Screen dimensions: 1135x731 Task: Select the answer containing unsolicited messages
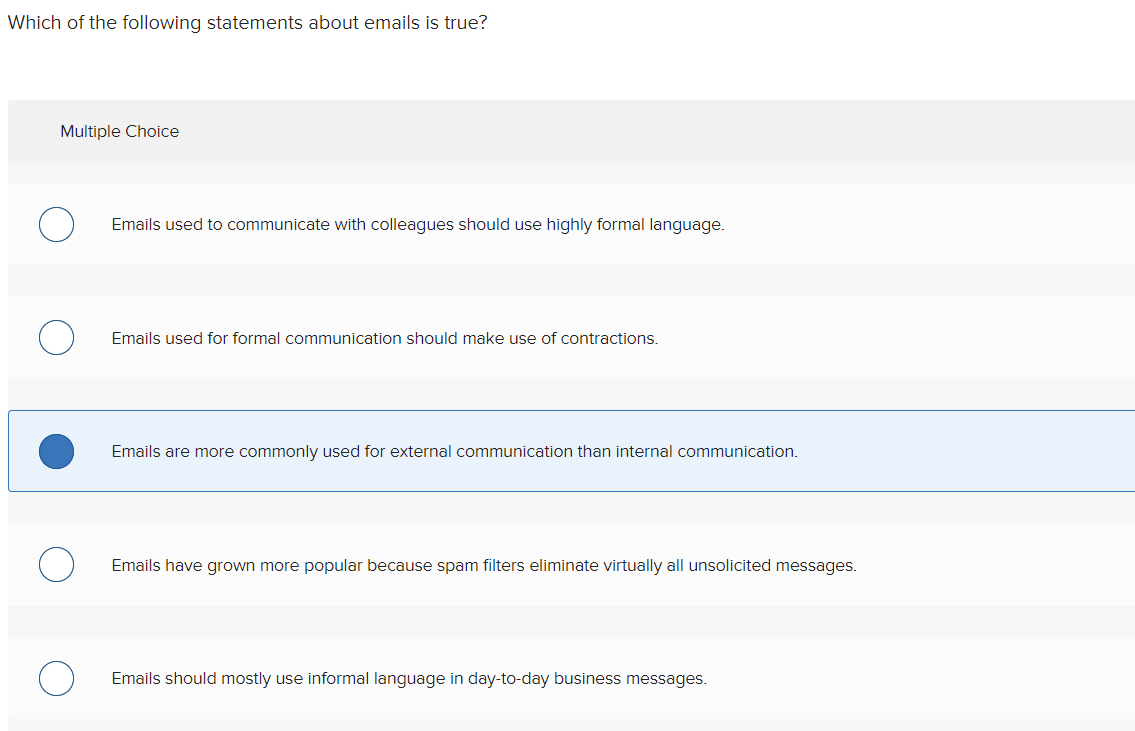[x=484, y=565]
